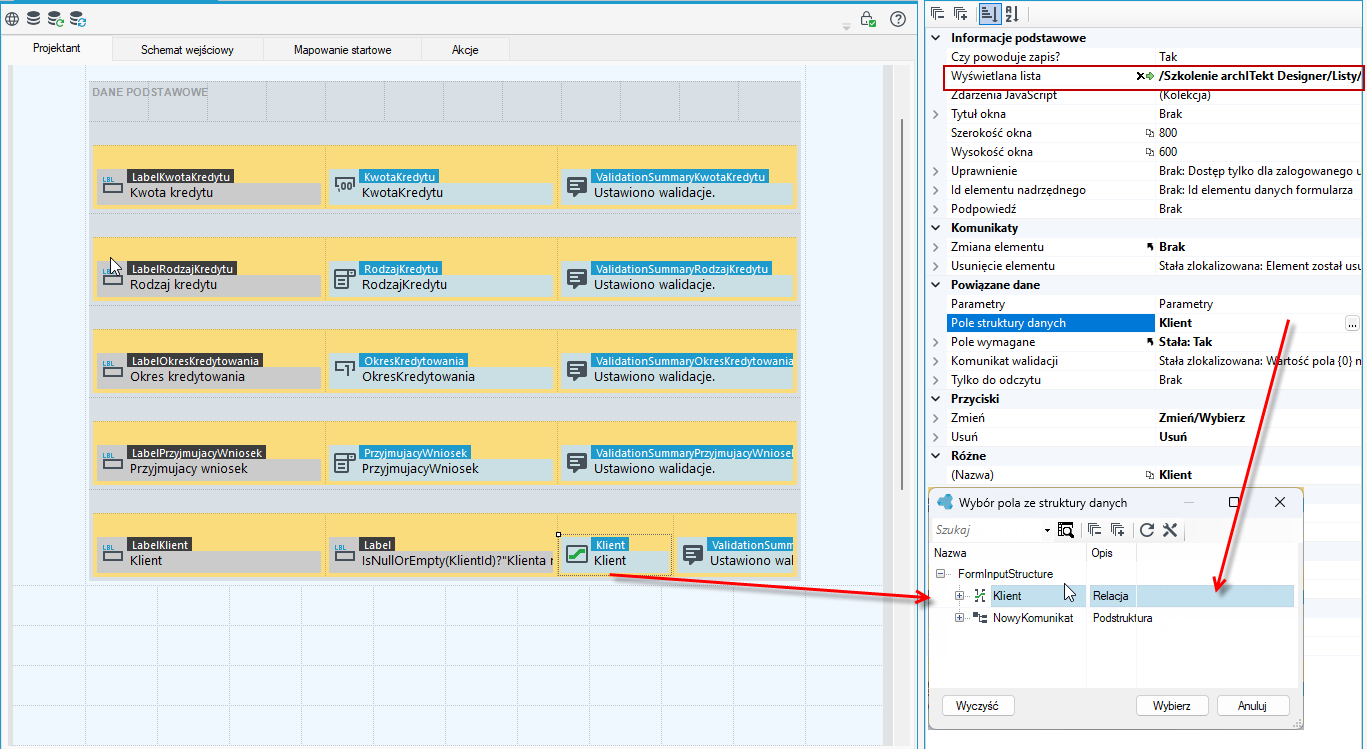Go to the Akcje tab
The image size is (1367, 749).
click(x=465, y=49)
